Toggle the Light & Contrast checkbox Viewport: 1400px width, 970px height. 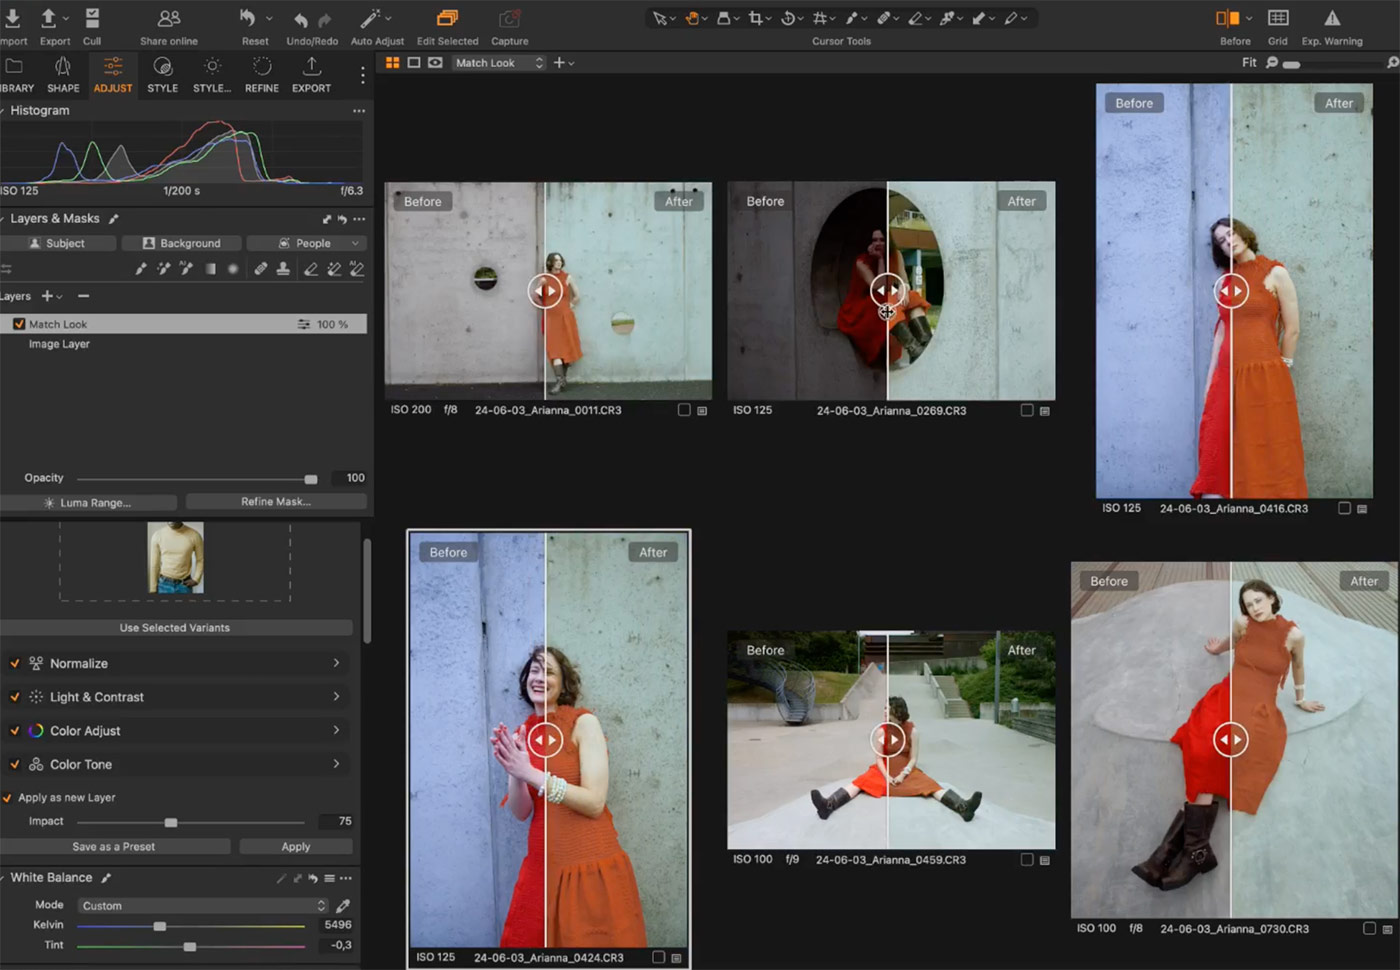click(15, 697)
